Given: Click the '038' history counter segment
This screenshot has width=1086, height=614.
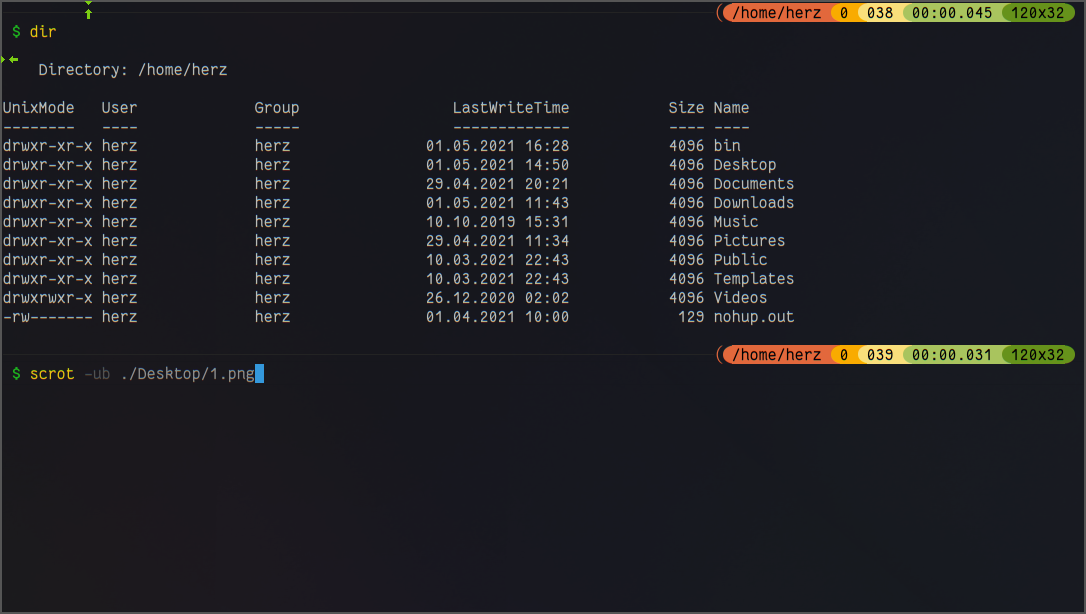Looking at the screenshot, I should pyautogui.click(x=880, y=12).
